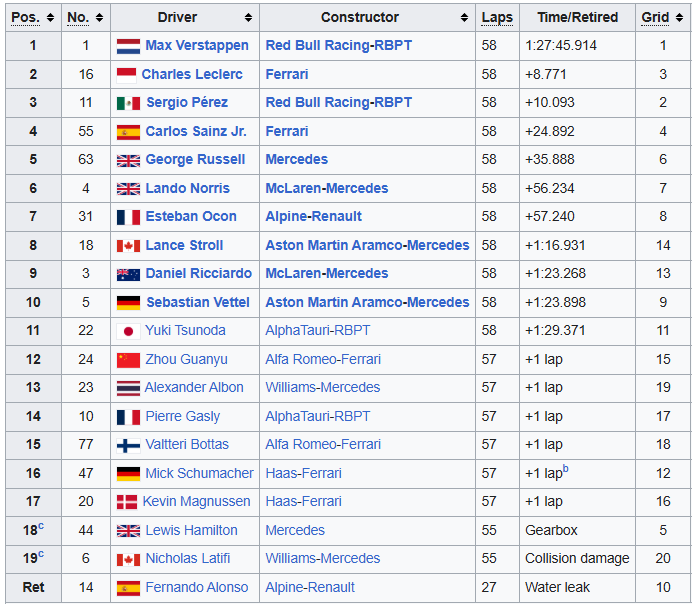
Task: Select the Ret position cell
Action: click(34, 588)
